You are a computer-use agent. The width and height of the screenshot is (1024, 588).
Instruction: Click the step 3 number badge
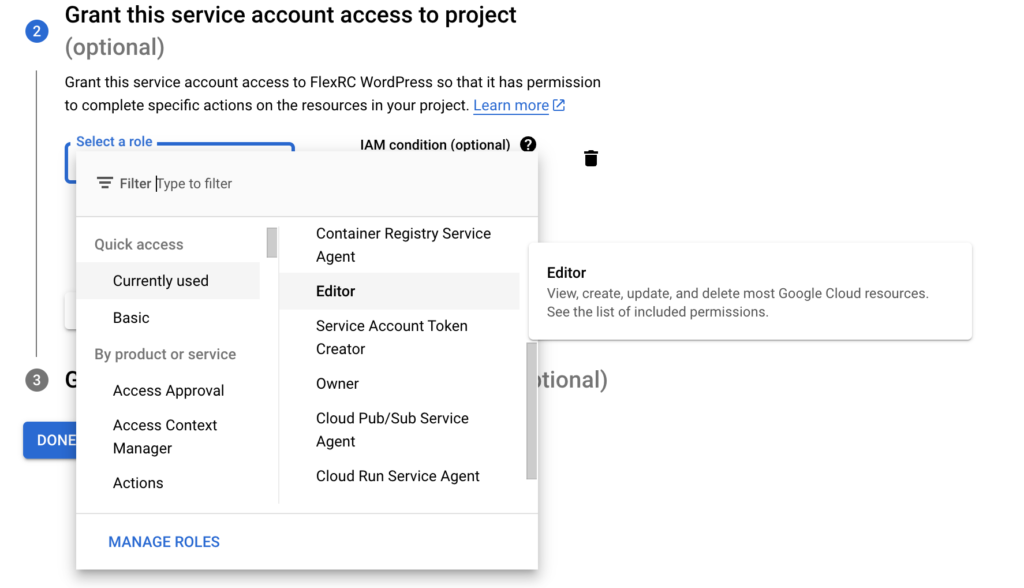(37, 380)
